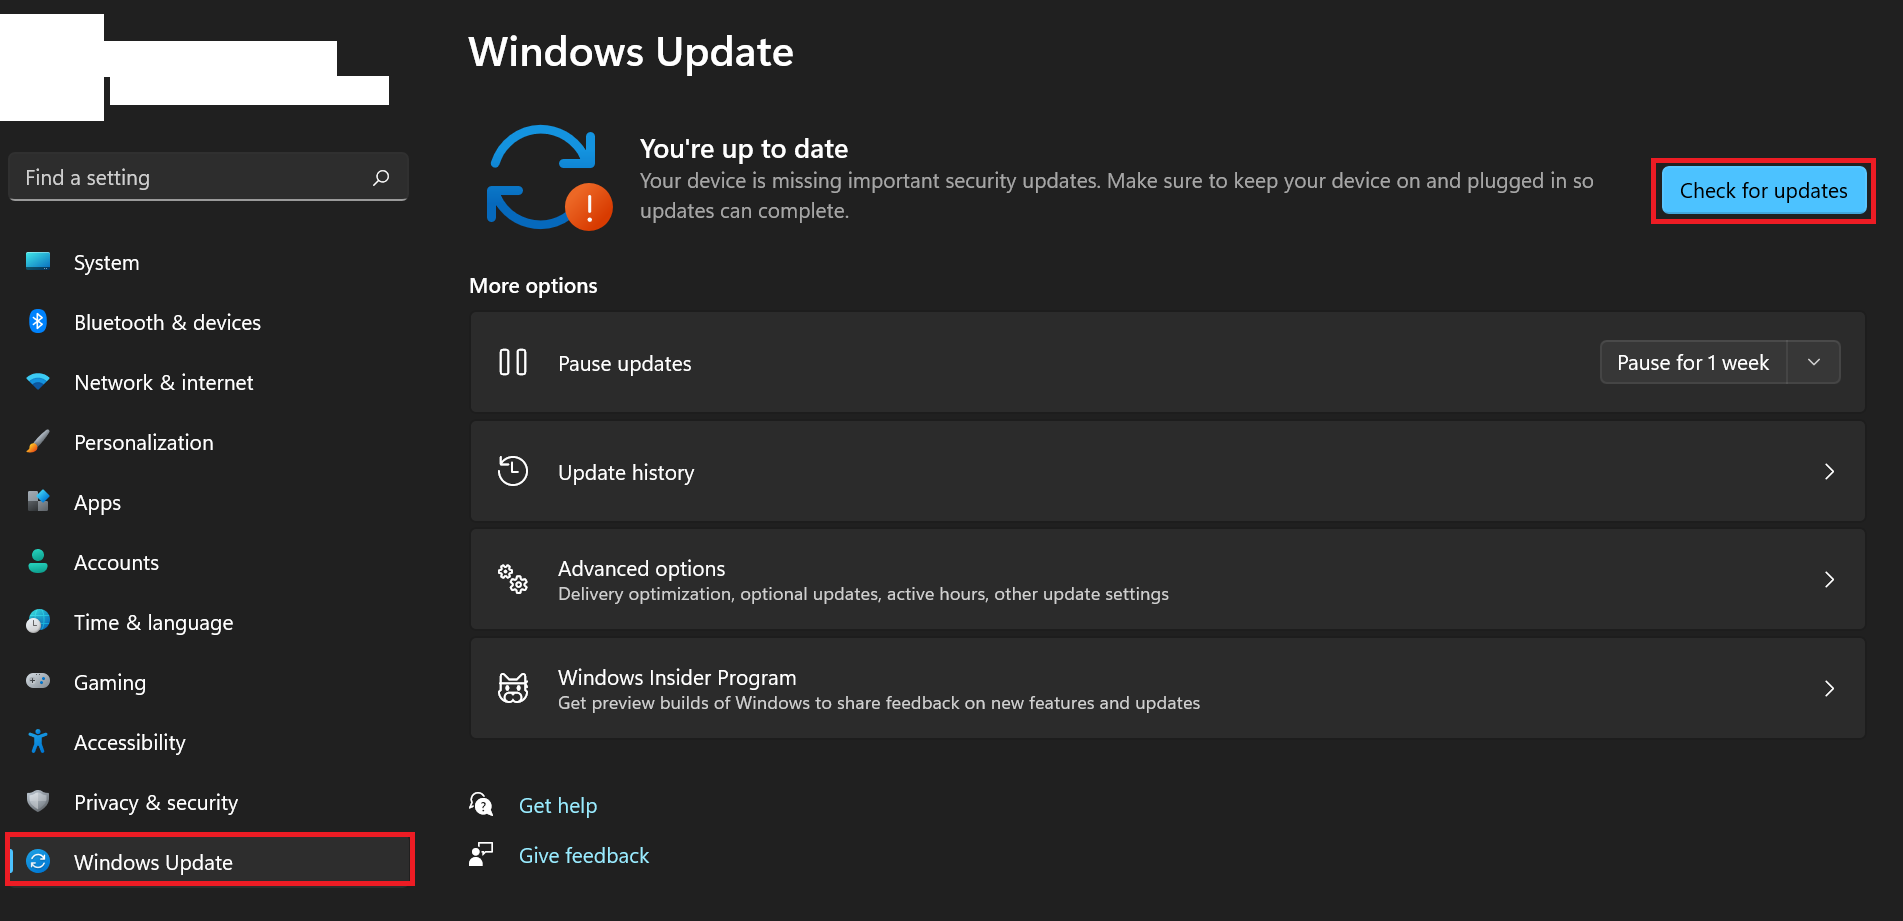The width and height of the screenshot is (1903, 921).
Task: Select Windows Update in sidebar
Action: [x=208, y=862]
